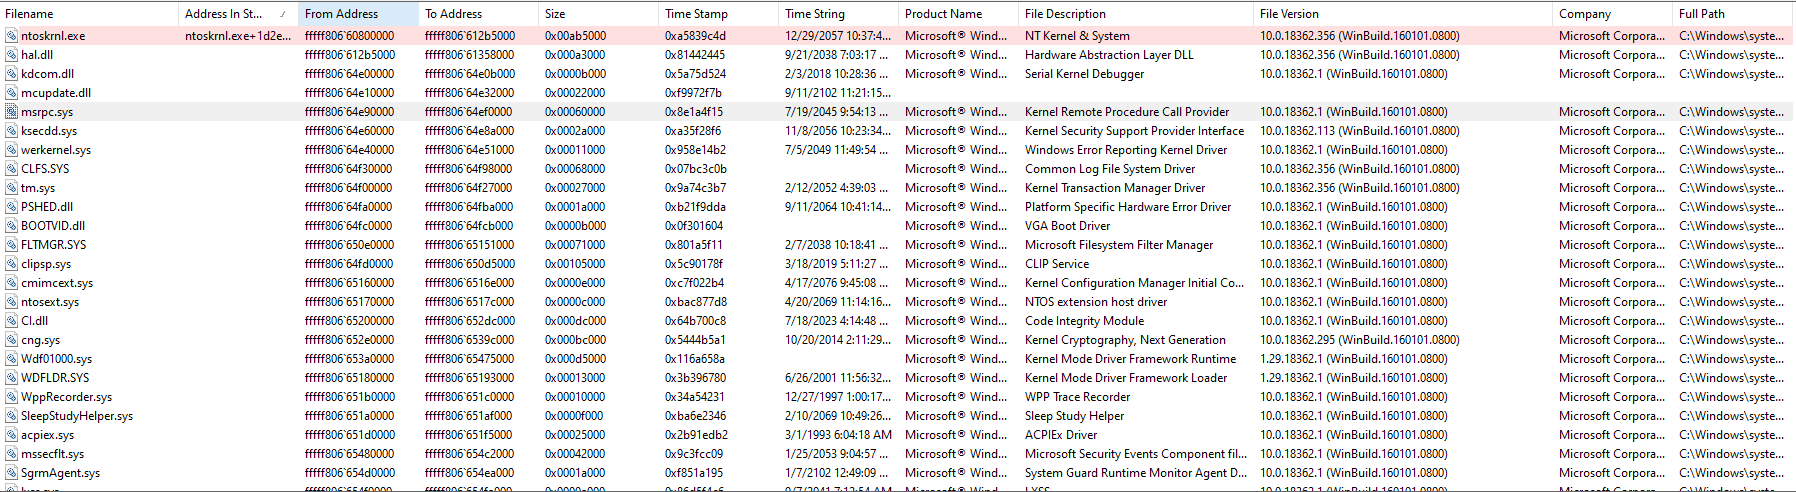Image resolution: width=1796 pixels, height=492 pixels.
Task: Sort by the Full Path column header
Action: click(x=1734, y=14)
